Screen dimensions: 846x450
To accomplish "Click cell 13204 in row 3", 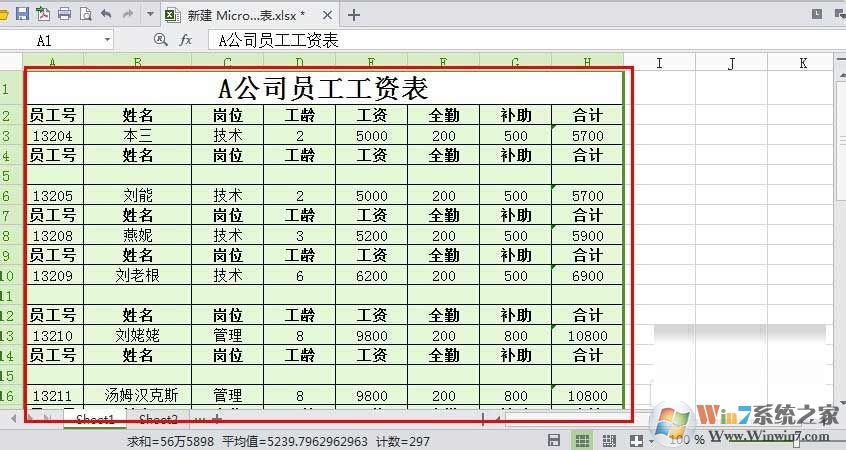I will pos(53,135).
